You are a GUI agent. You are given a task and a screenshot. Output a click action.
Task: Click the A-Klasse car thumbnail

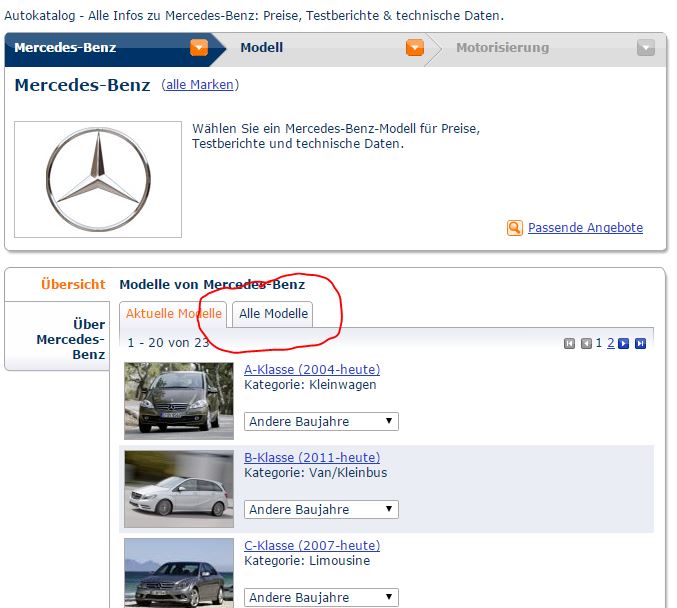(x=179, y=401)
